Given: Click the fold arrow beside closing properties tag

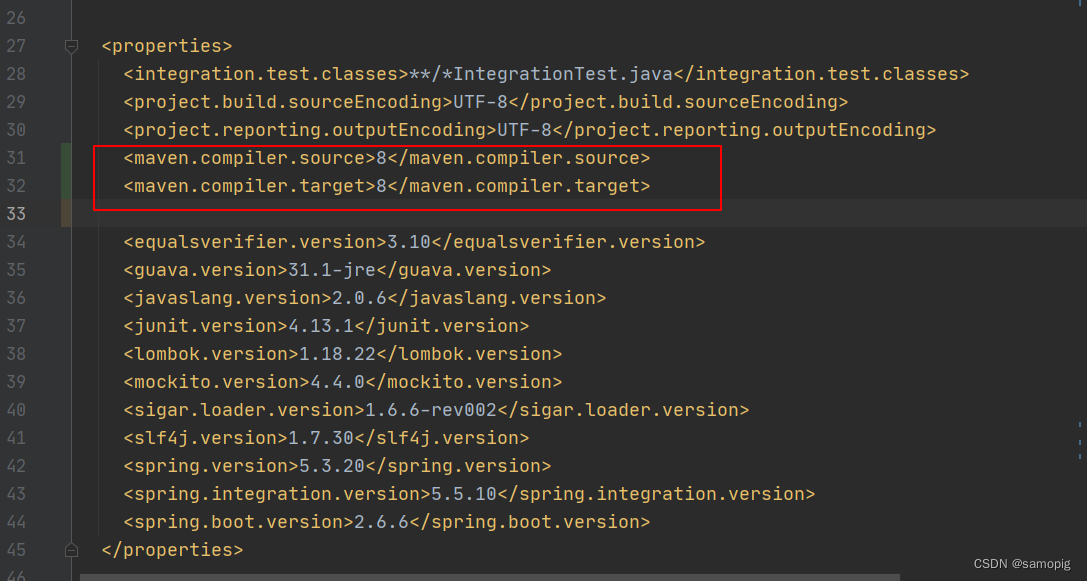Looking at the screenshot, I should (70, 549).
